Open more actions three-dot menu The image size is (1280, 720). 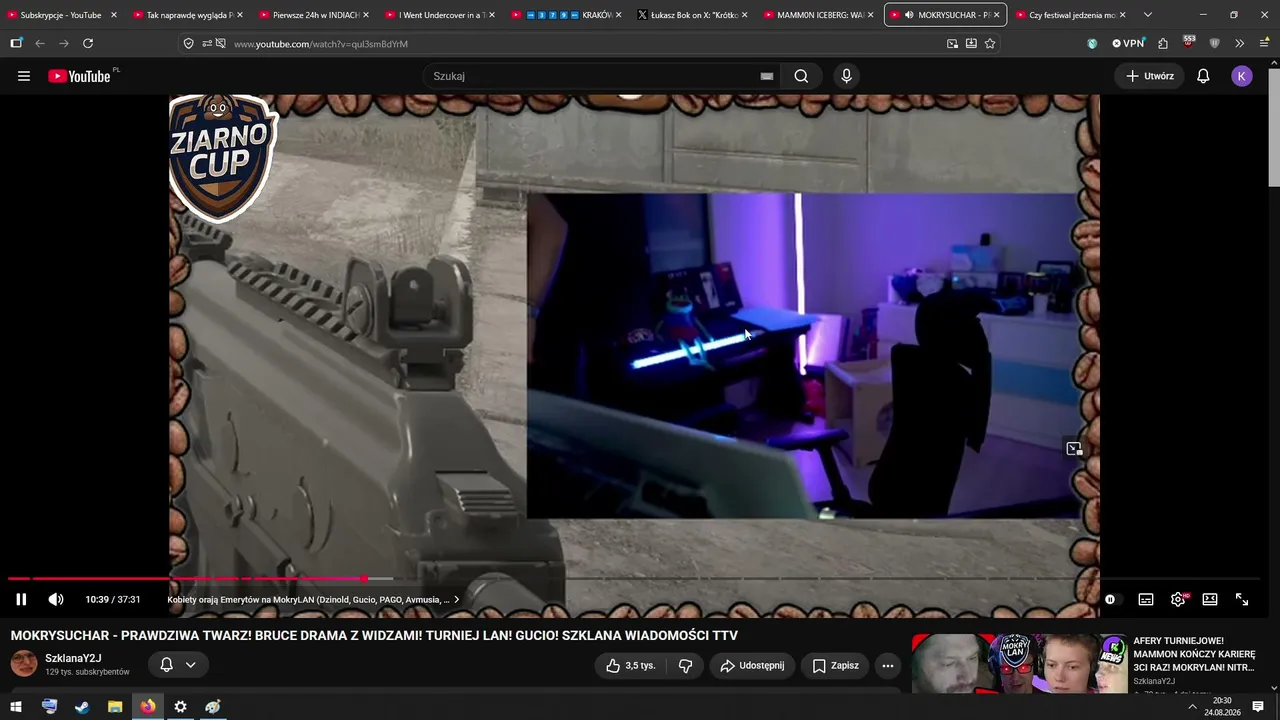(x=888, y=666)
